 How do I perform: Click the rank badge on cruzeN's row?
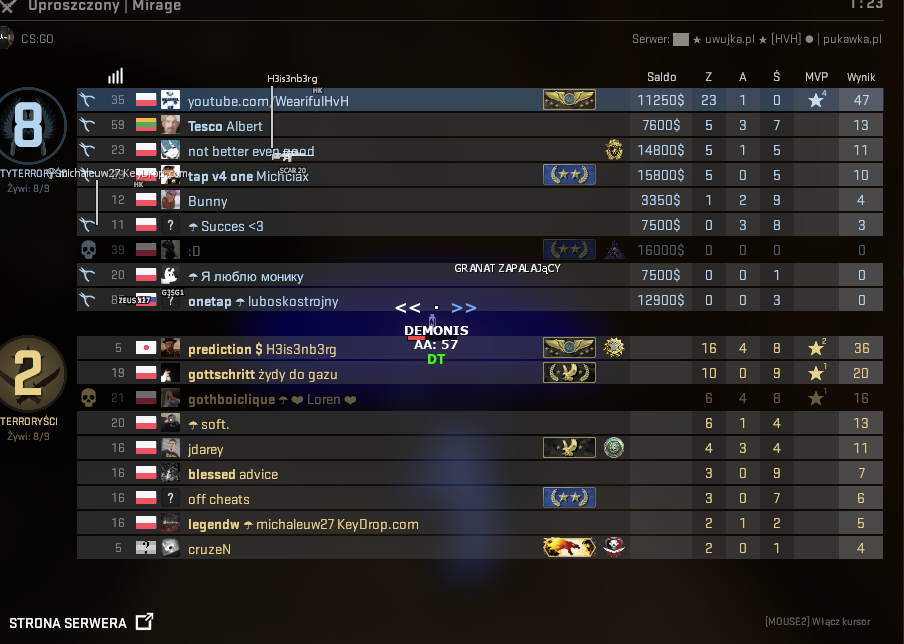coord(569,547)
